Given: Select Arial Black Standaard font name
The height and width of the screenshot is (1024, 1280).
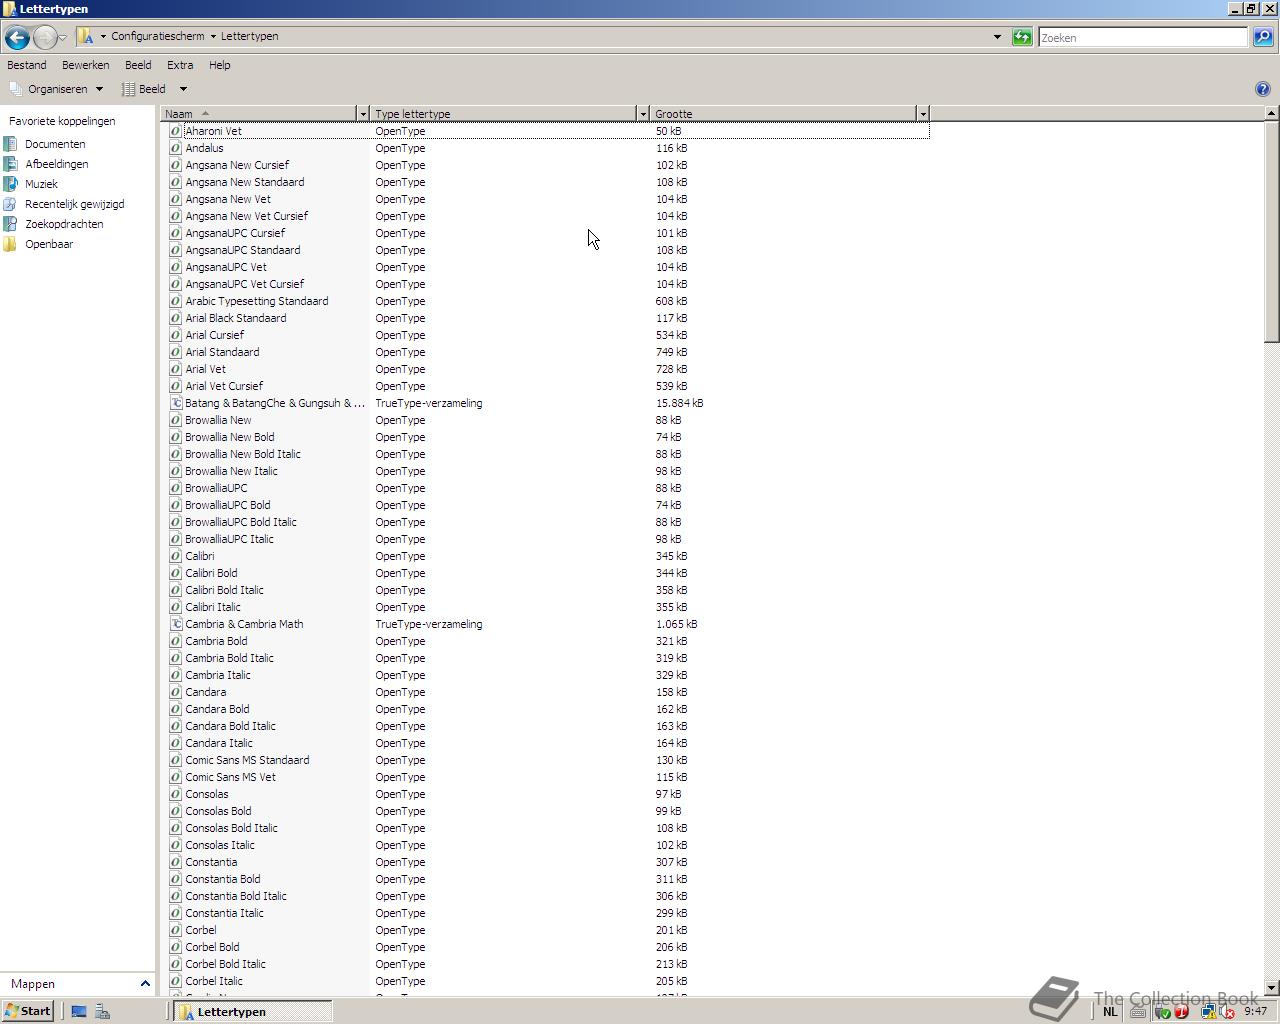Looking at the screenshot, I should [236, 318].
